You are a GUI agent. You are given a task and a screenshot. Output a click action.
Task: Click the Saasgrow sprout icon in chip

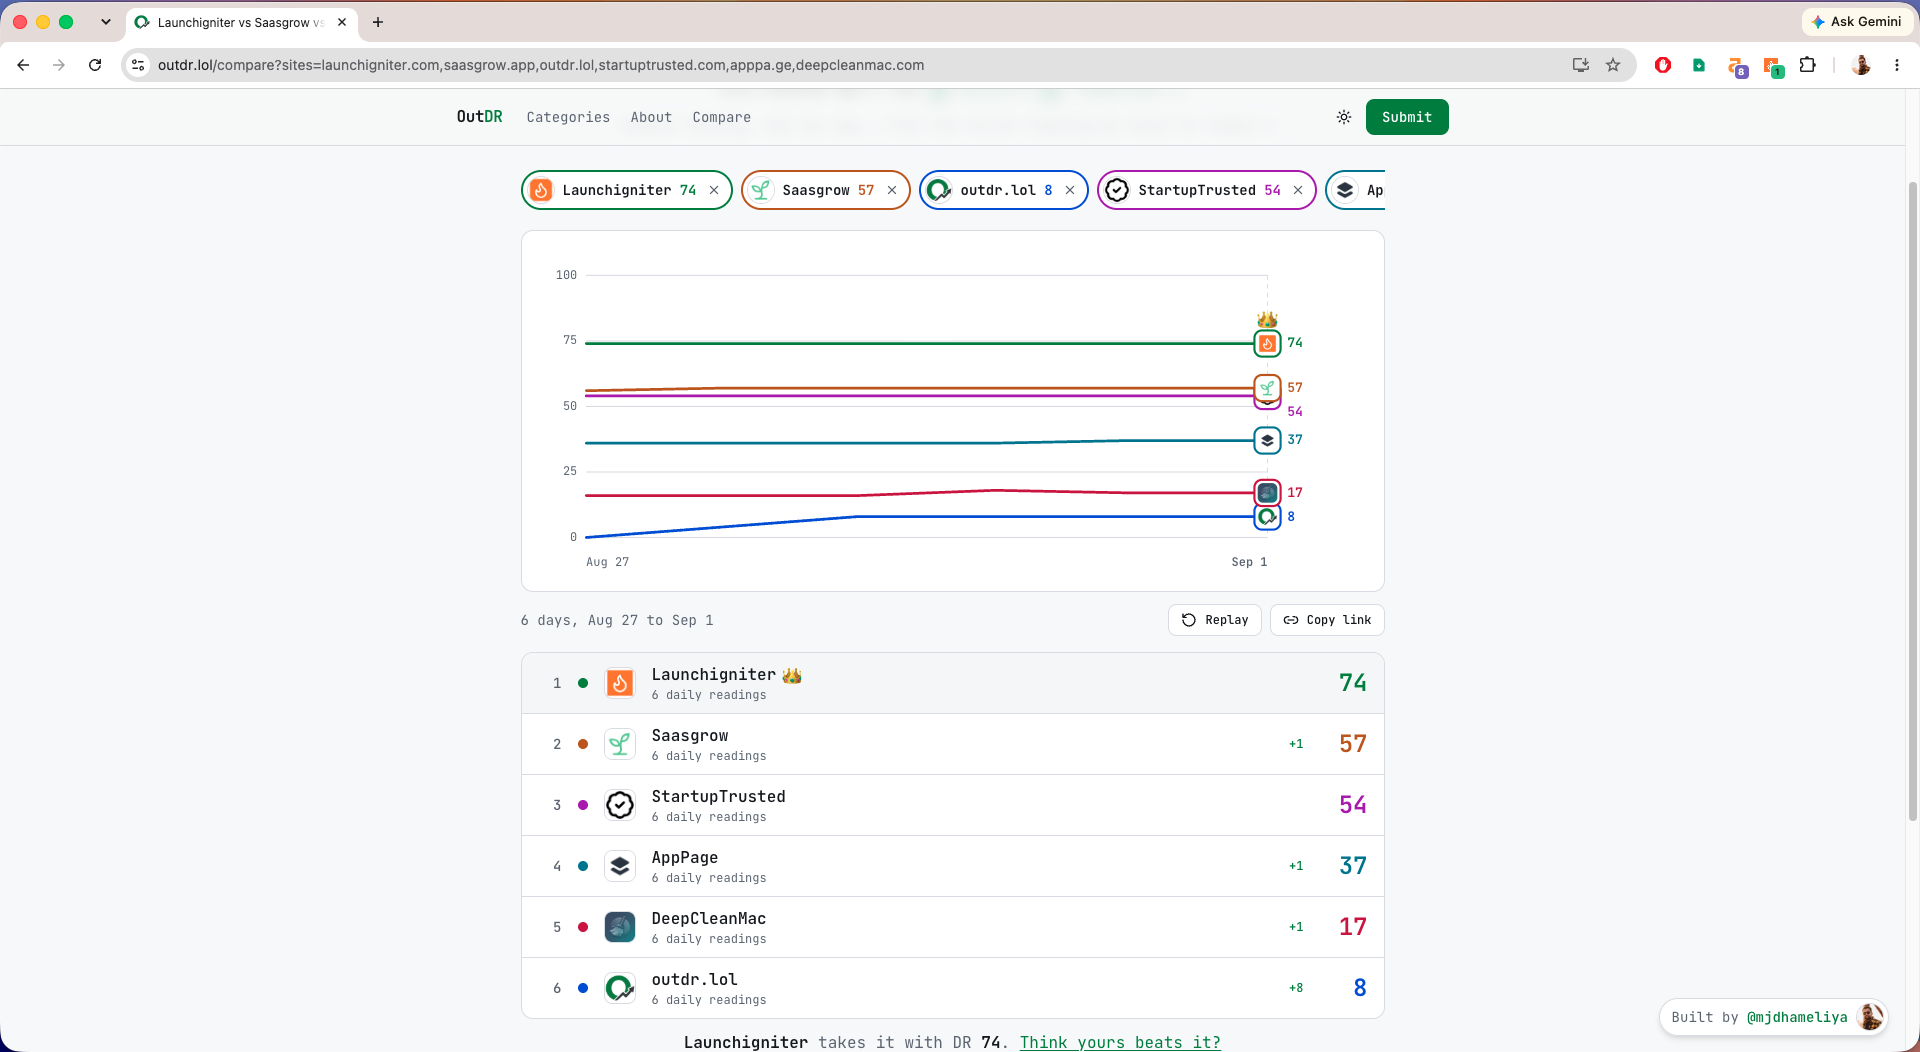coord(761,190)
